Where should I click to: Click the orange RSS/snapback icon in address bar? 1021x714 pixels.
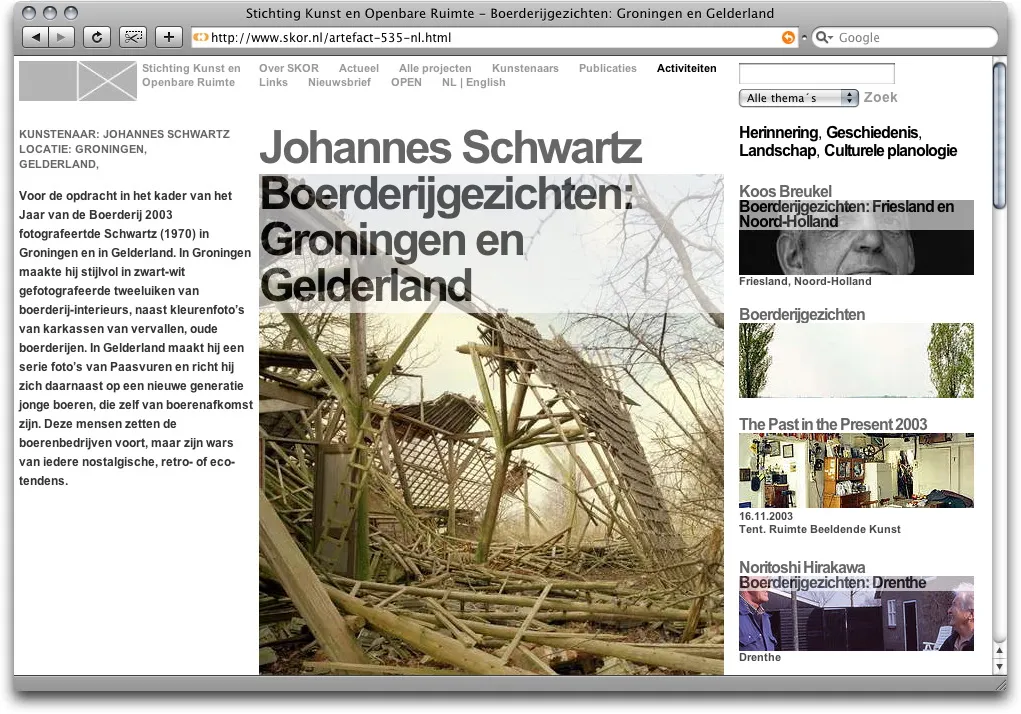(x=788, y=38)
